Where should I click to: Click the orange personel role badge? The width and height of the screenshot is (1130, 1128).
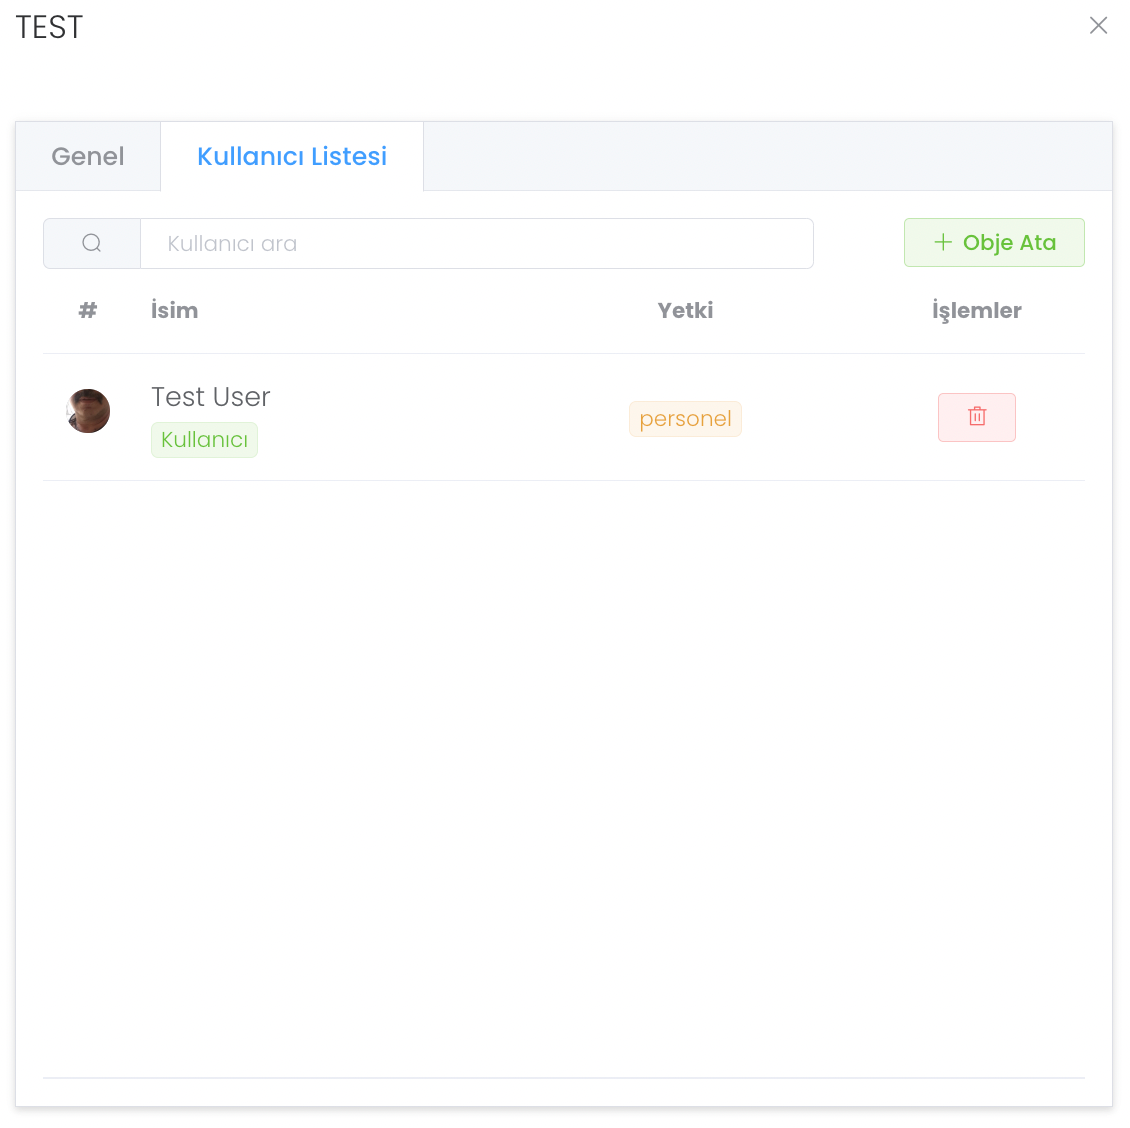tap(685, 419)
